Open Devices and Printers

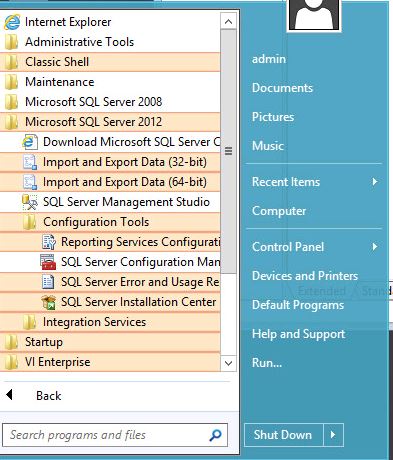coord(305,276)
